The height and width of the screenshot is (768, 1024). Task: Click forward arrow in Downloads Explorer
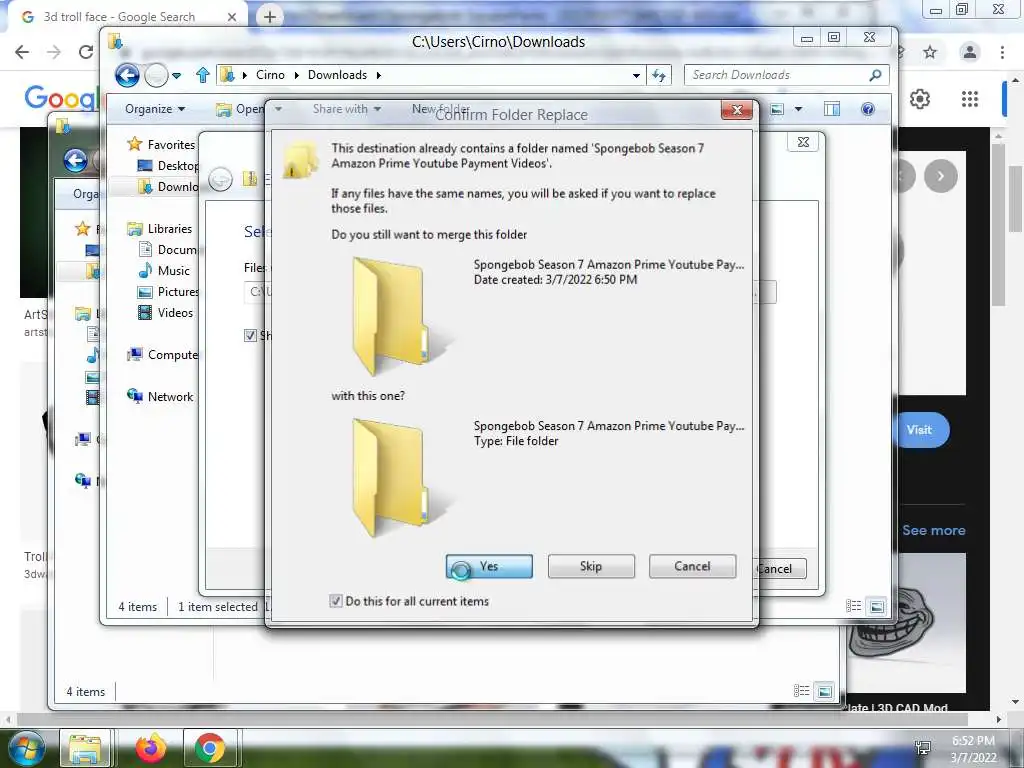pos(155,76)
